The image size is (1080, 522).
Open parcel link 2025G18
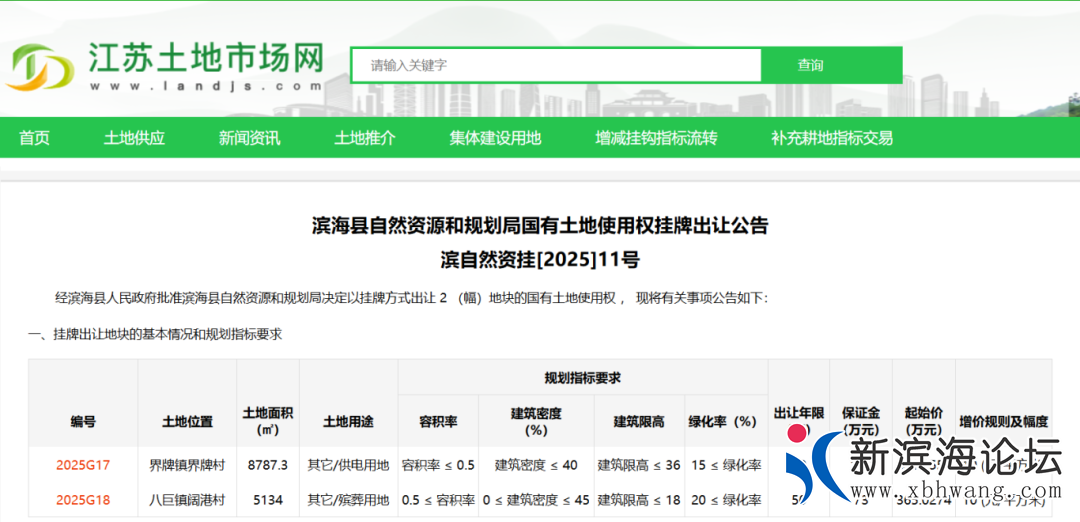coord(83,499)
